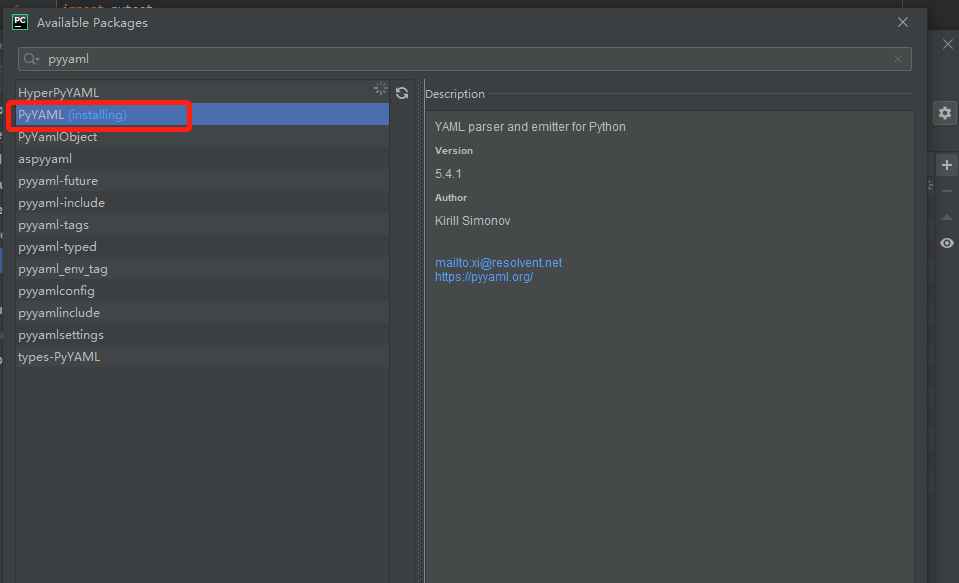Open the https://pyyaml.org/ link
The image size is (959, 583).
point(484,277)
